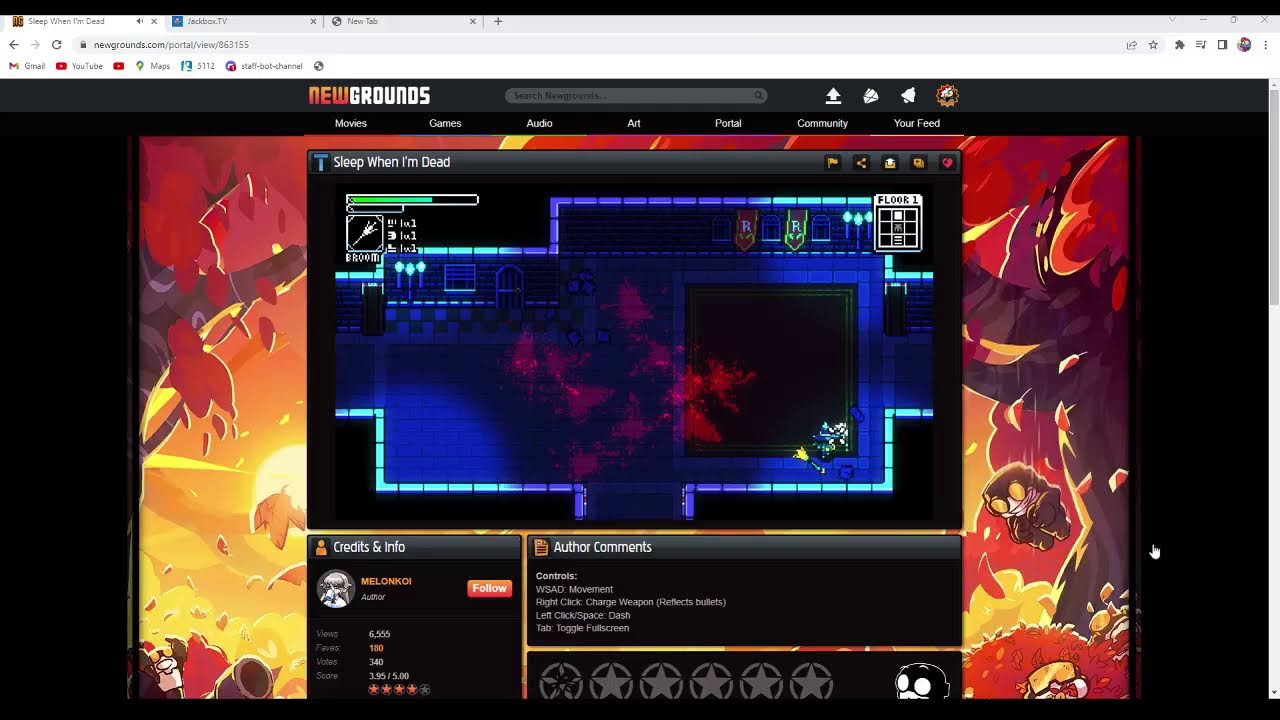Flag this game with the flag icon

832,162
